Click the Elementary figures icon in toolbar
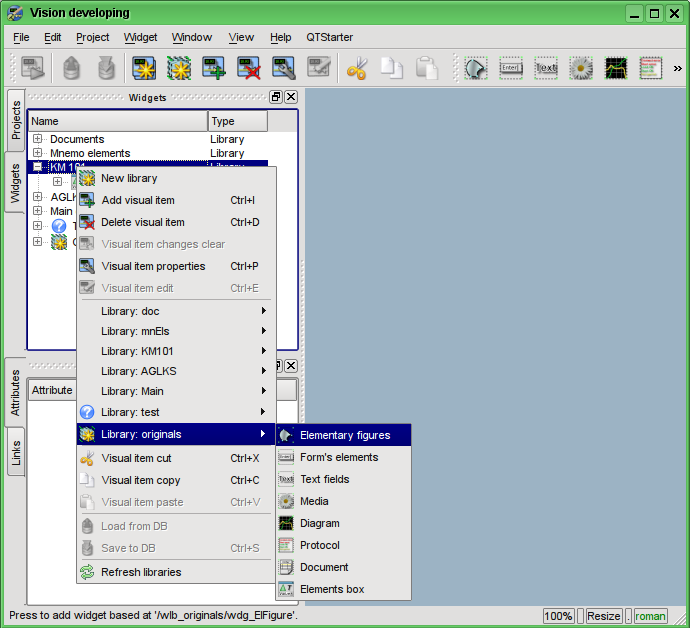The width and height of the screenshot is (690, 628). 475,69
